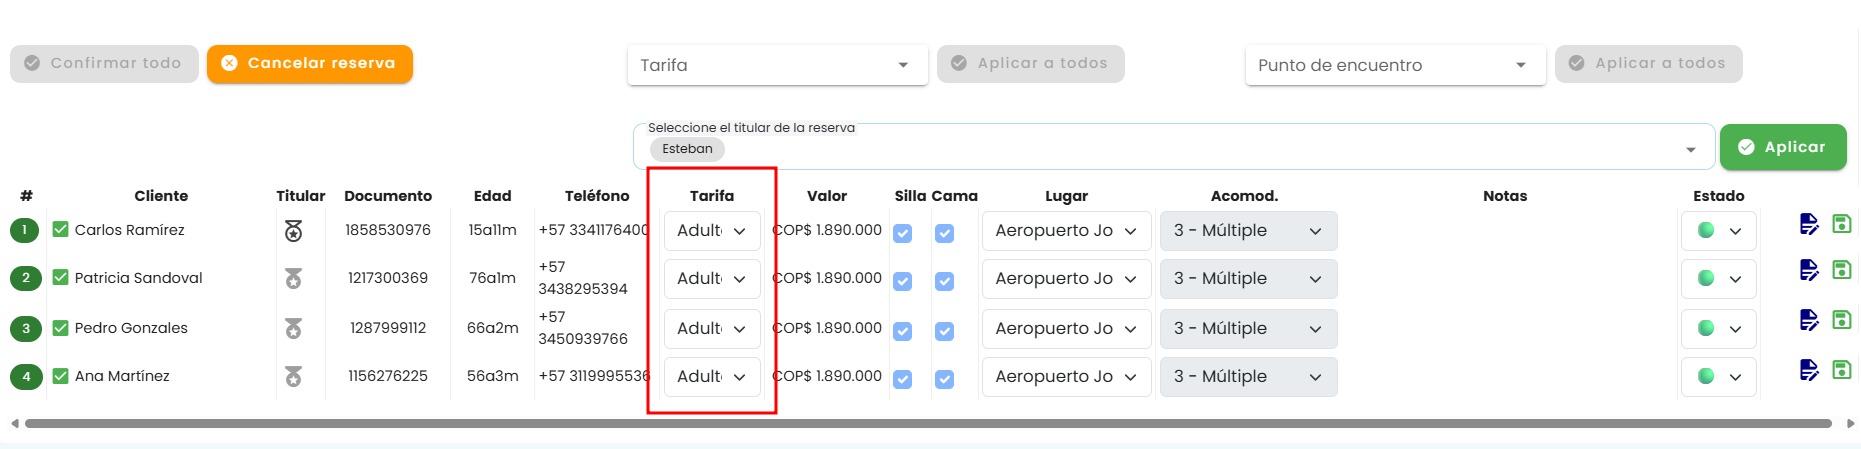Click the orange Cancelar reserva button

(x=310, y=64)
